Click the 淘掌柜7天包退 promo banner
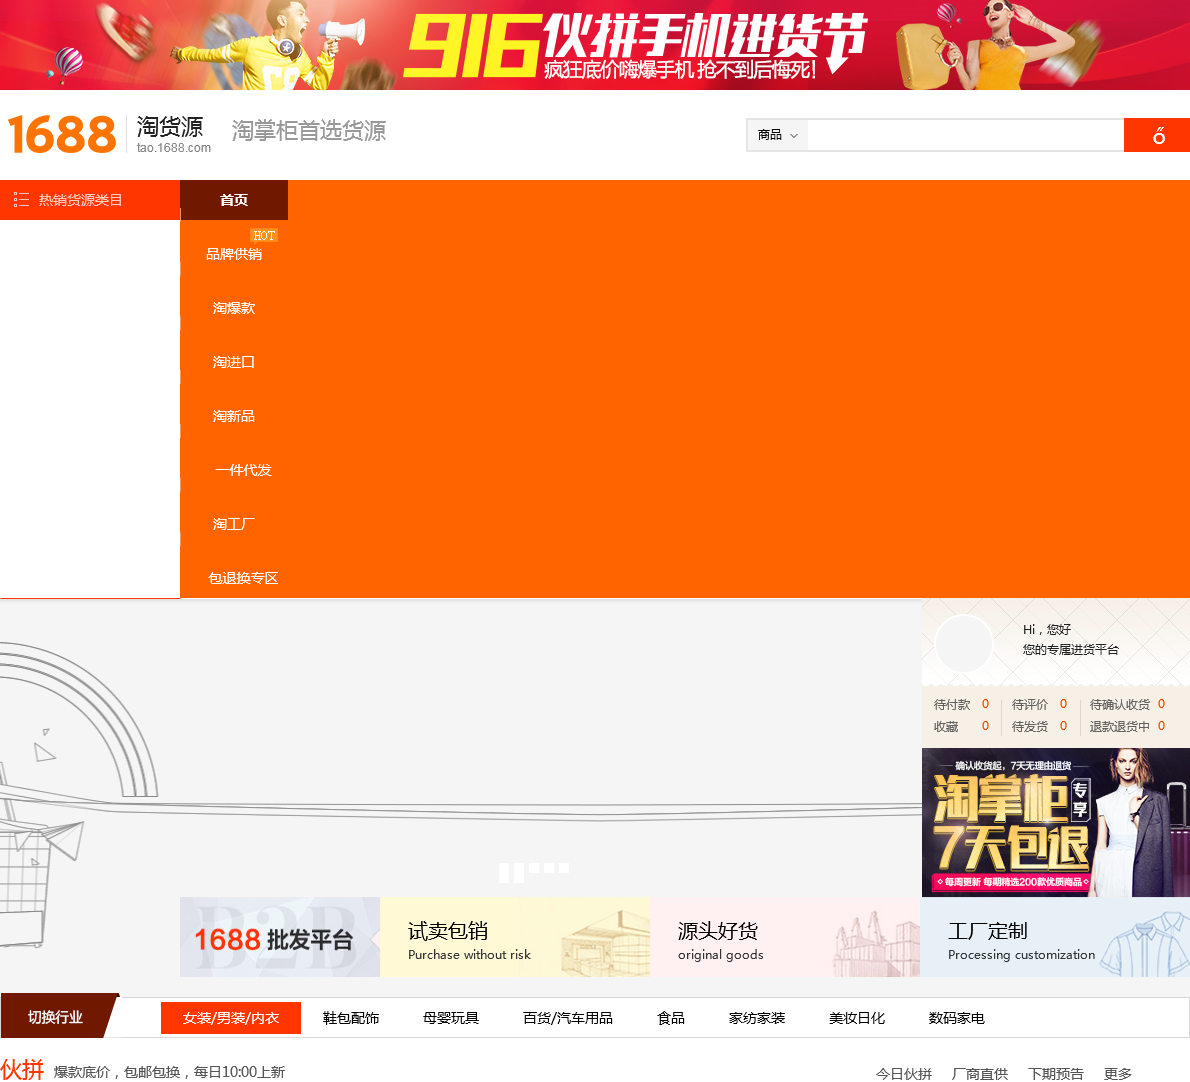The image size is (1190, 1082). (1056, 823)
